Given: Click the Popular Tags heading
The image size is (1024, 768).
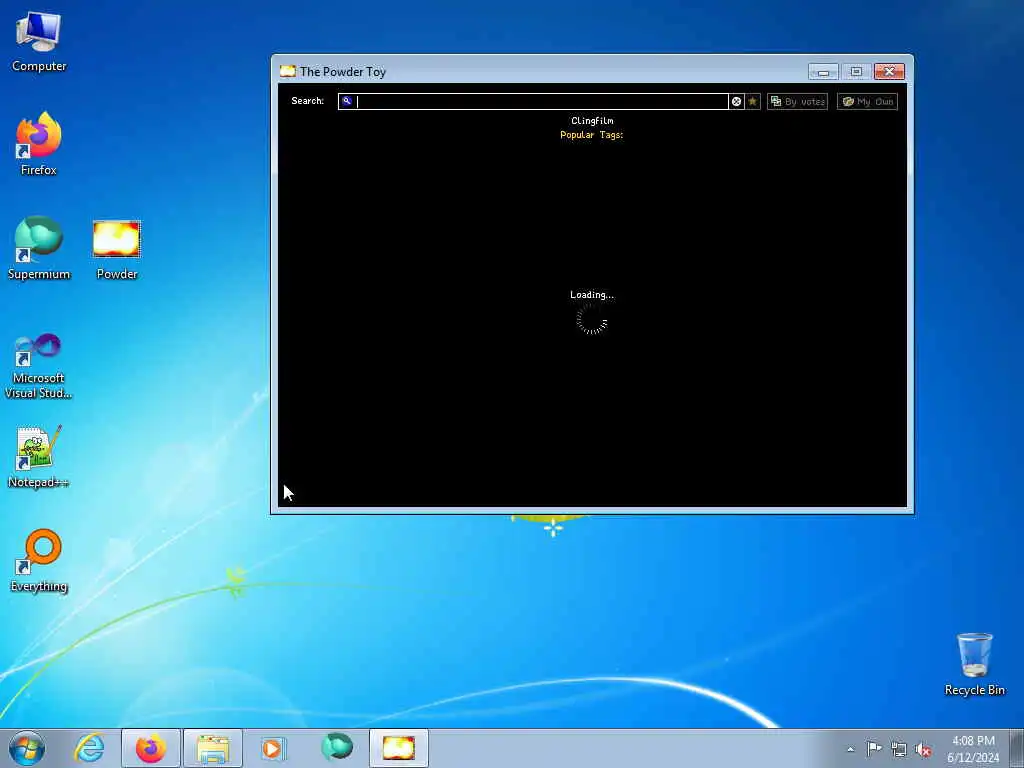Looking at the screenshot, I should pos(592,135).
